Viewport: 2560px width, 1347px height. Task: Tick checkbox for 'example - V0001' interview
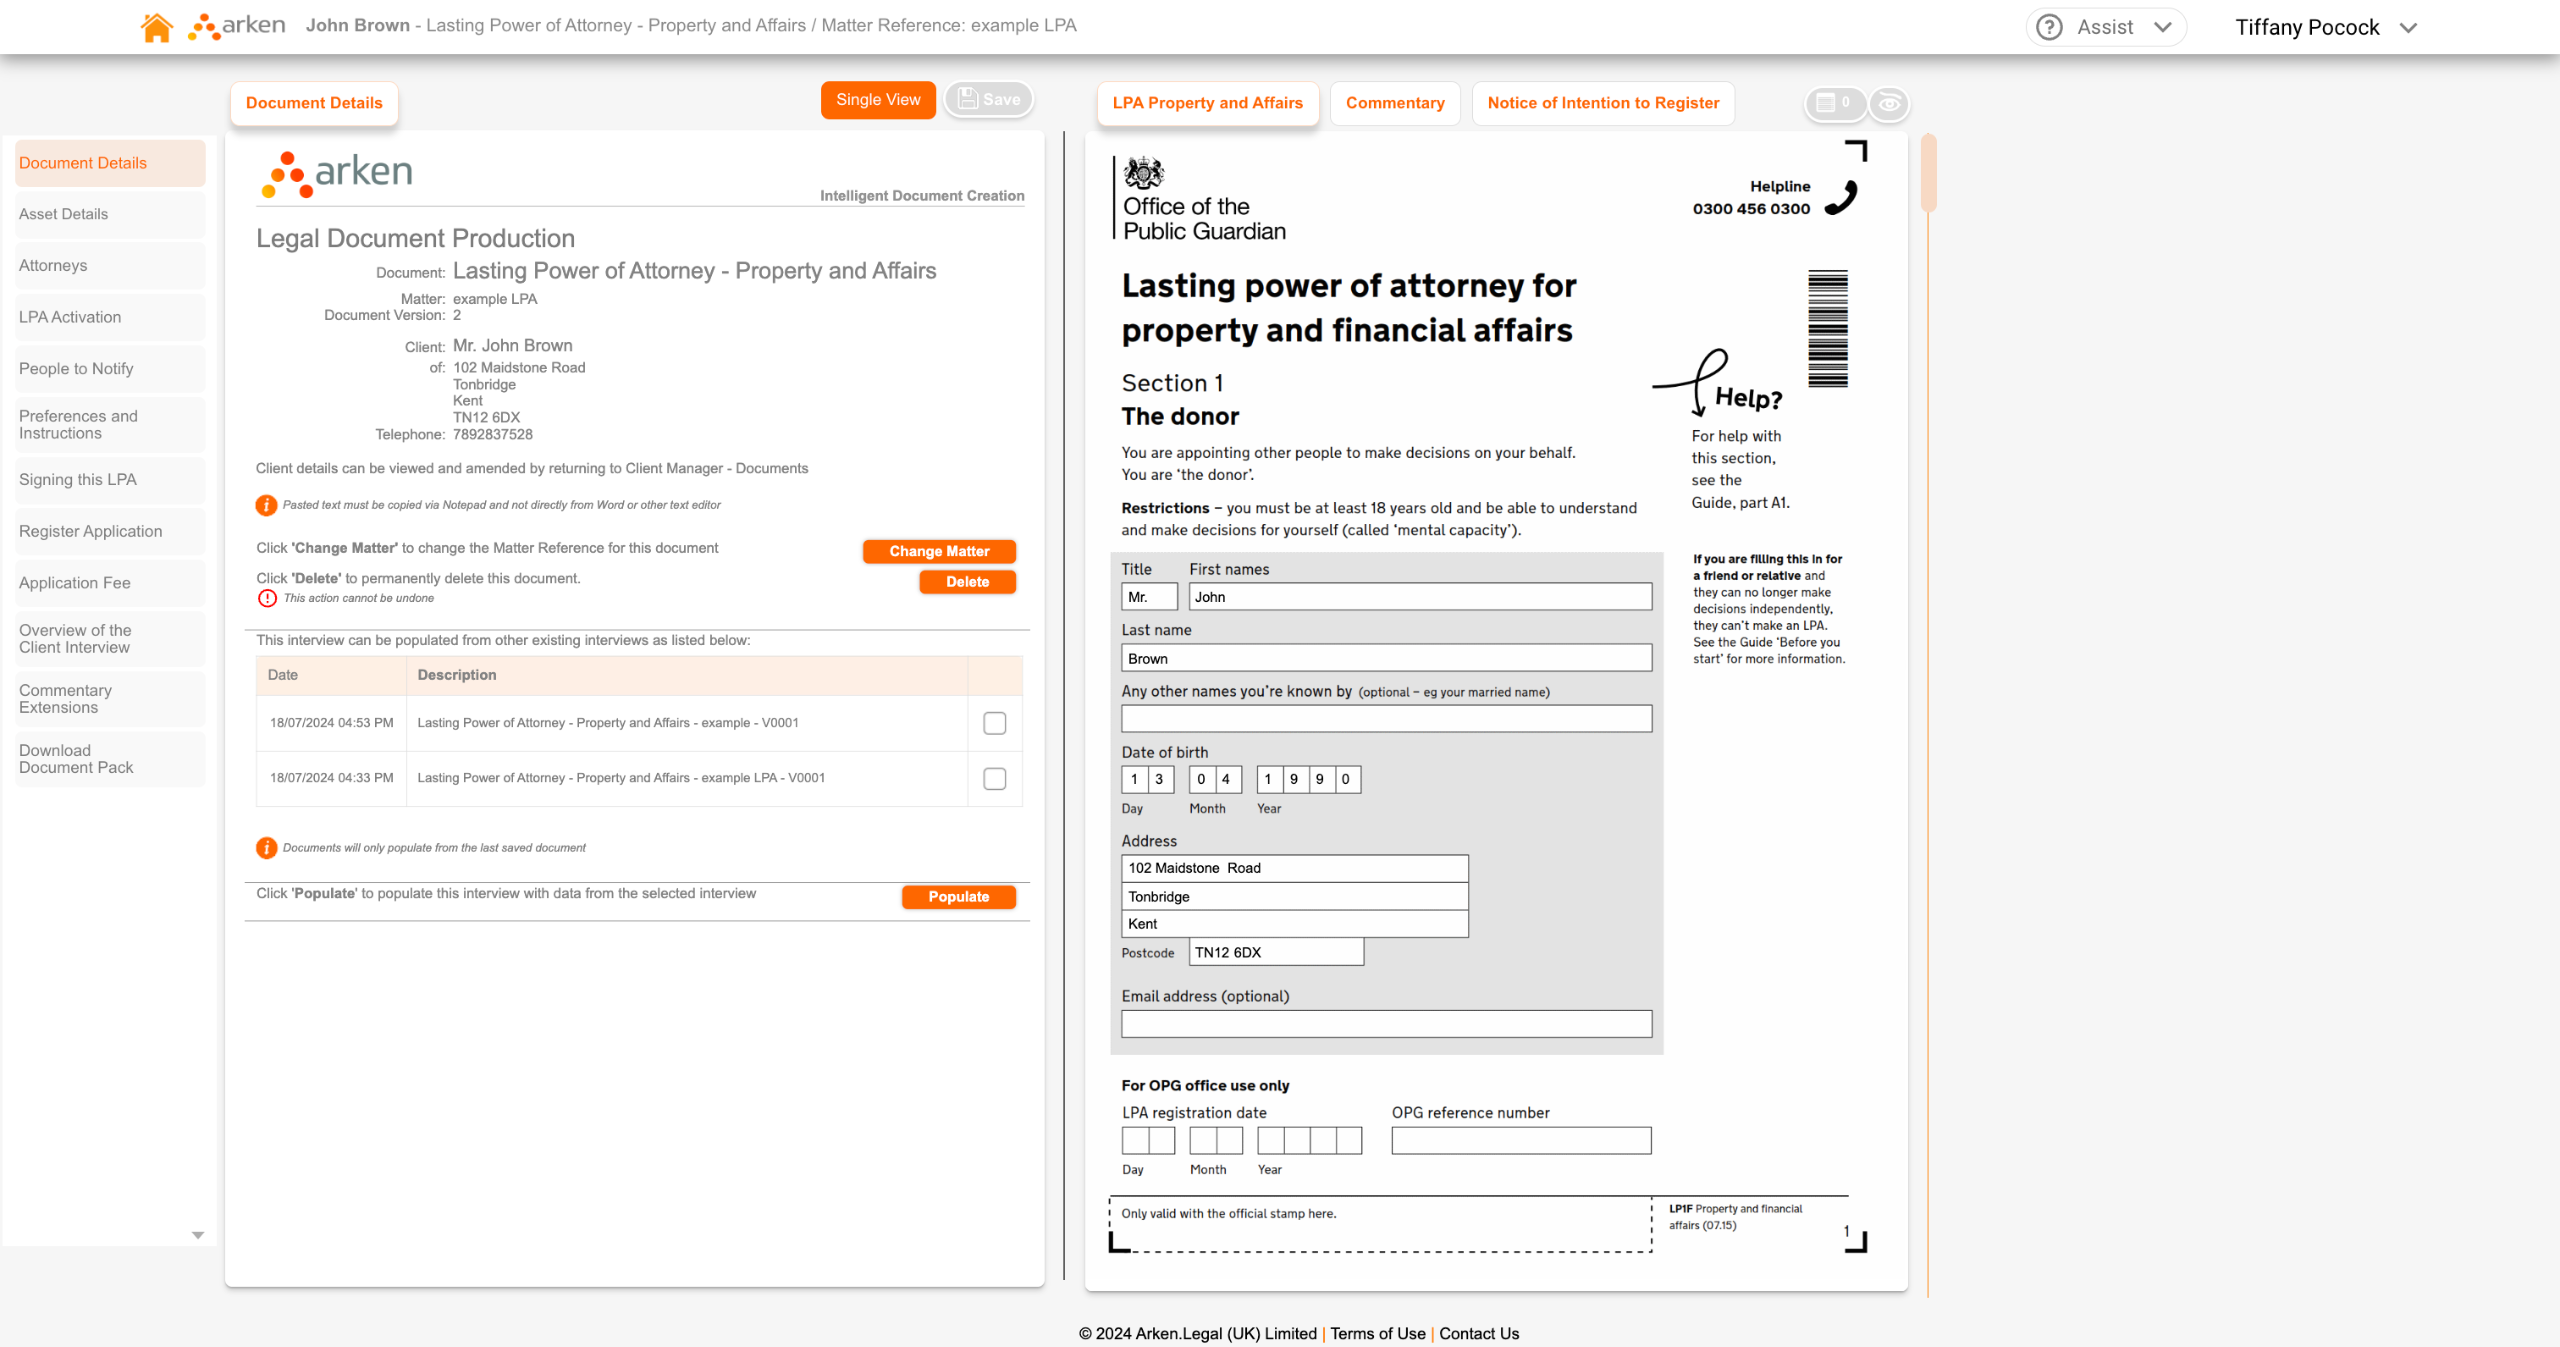click(994, 723)
